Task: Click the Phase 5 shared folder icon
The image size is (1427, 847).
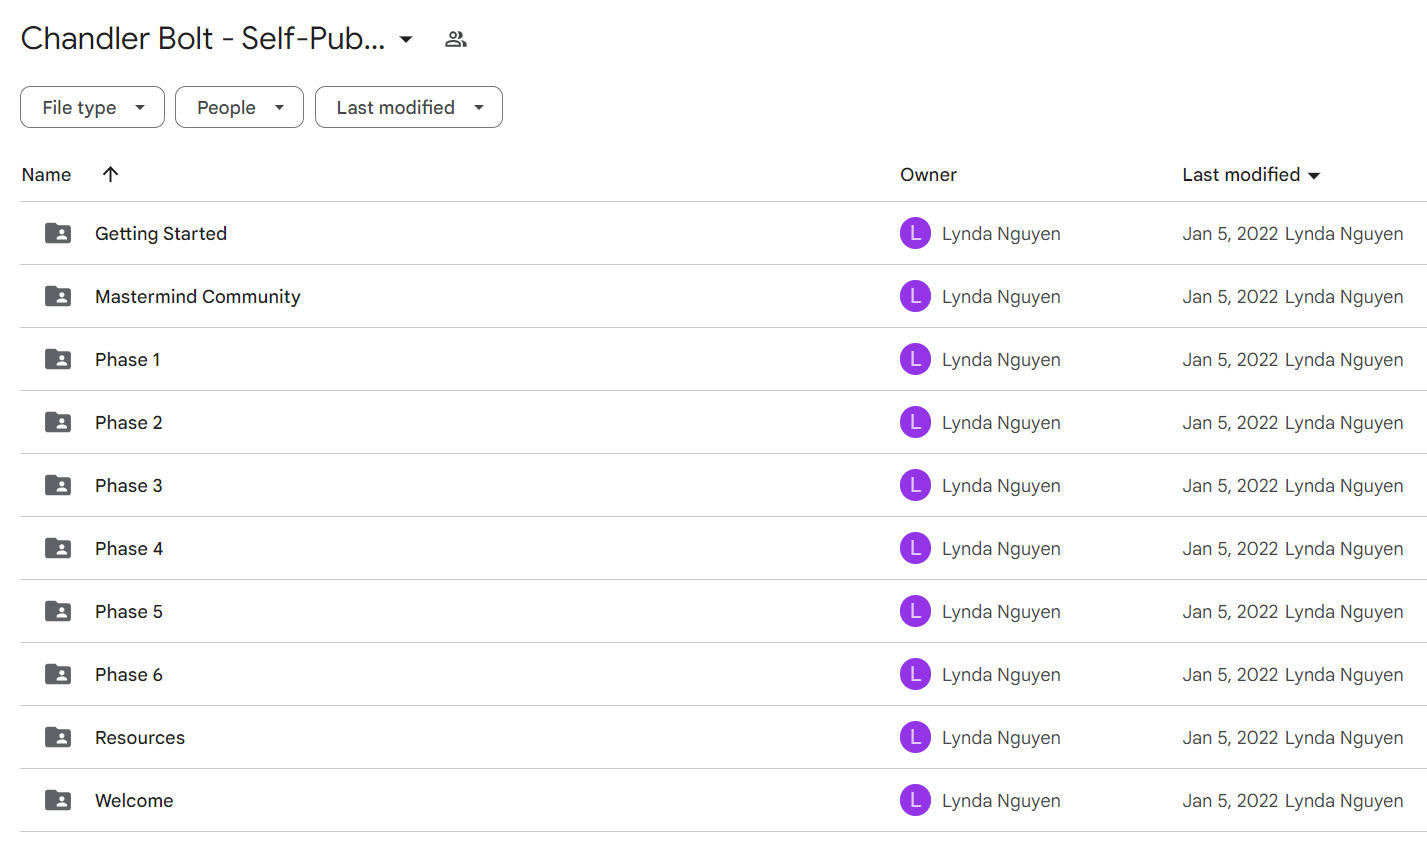Action: tap(58, 611)
